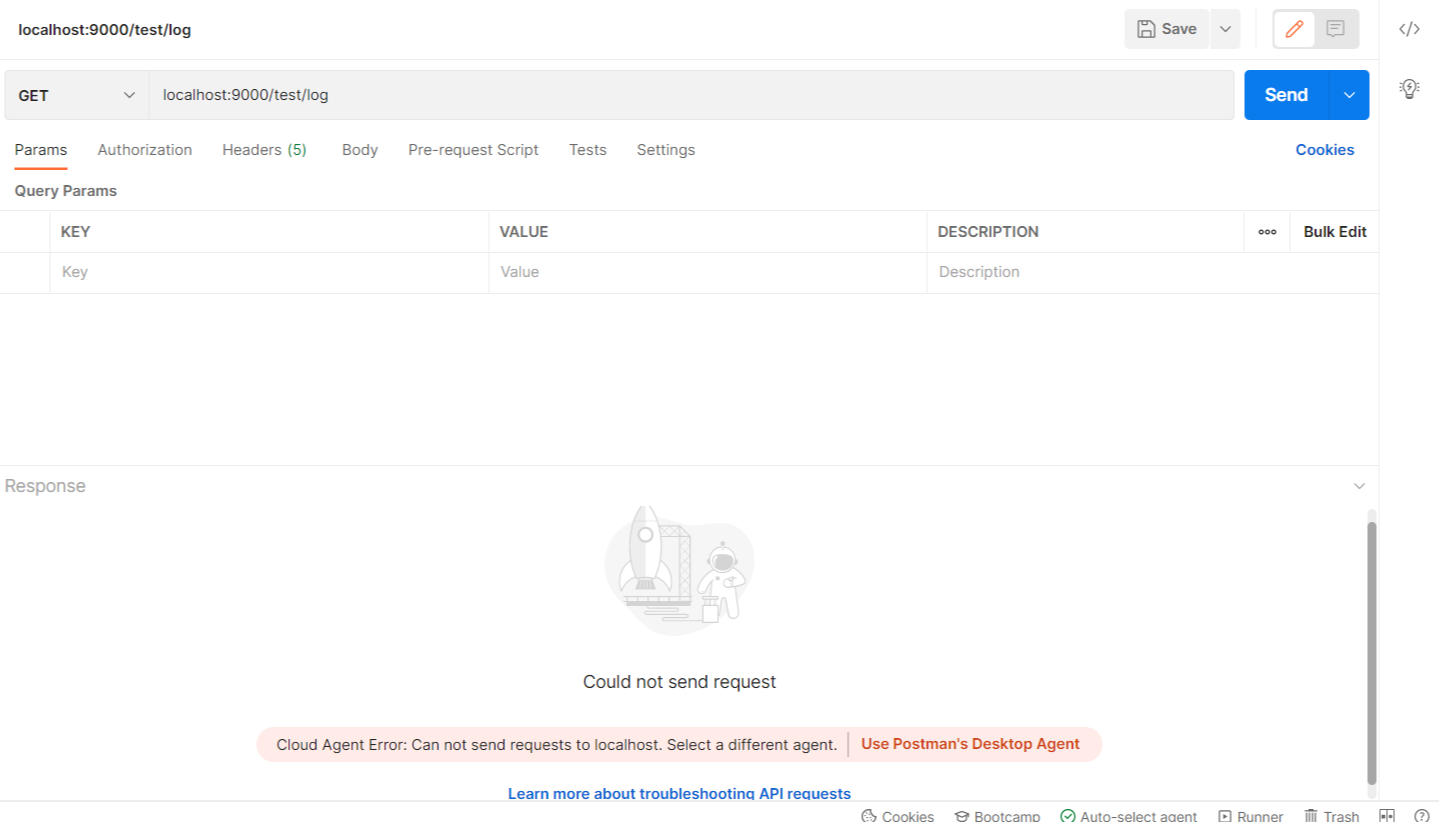Image resolution: width=1439 pixels, height=822 pixels.
Task: Open the Settings tab
Action: click(666, 150)
